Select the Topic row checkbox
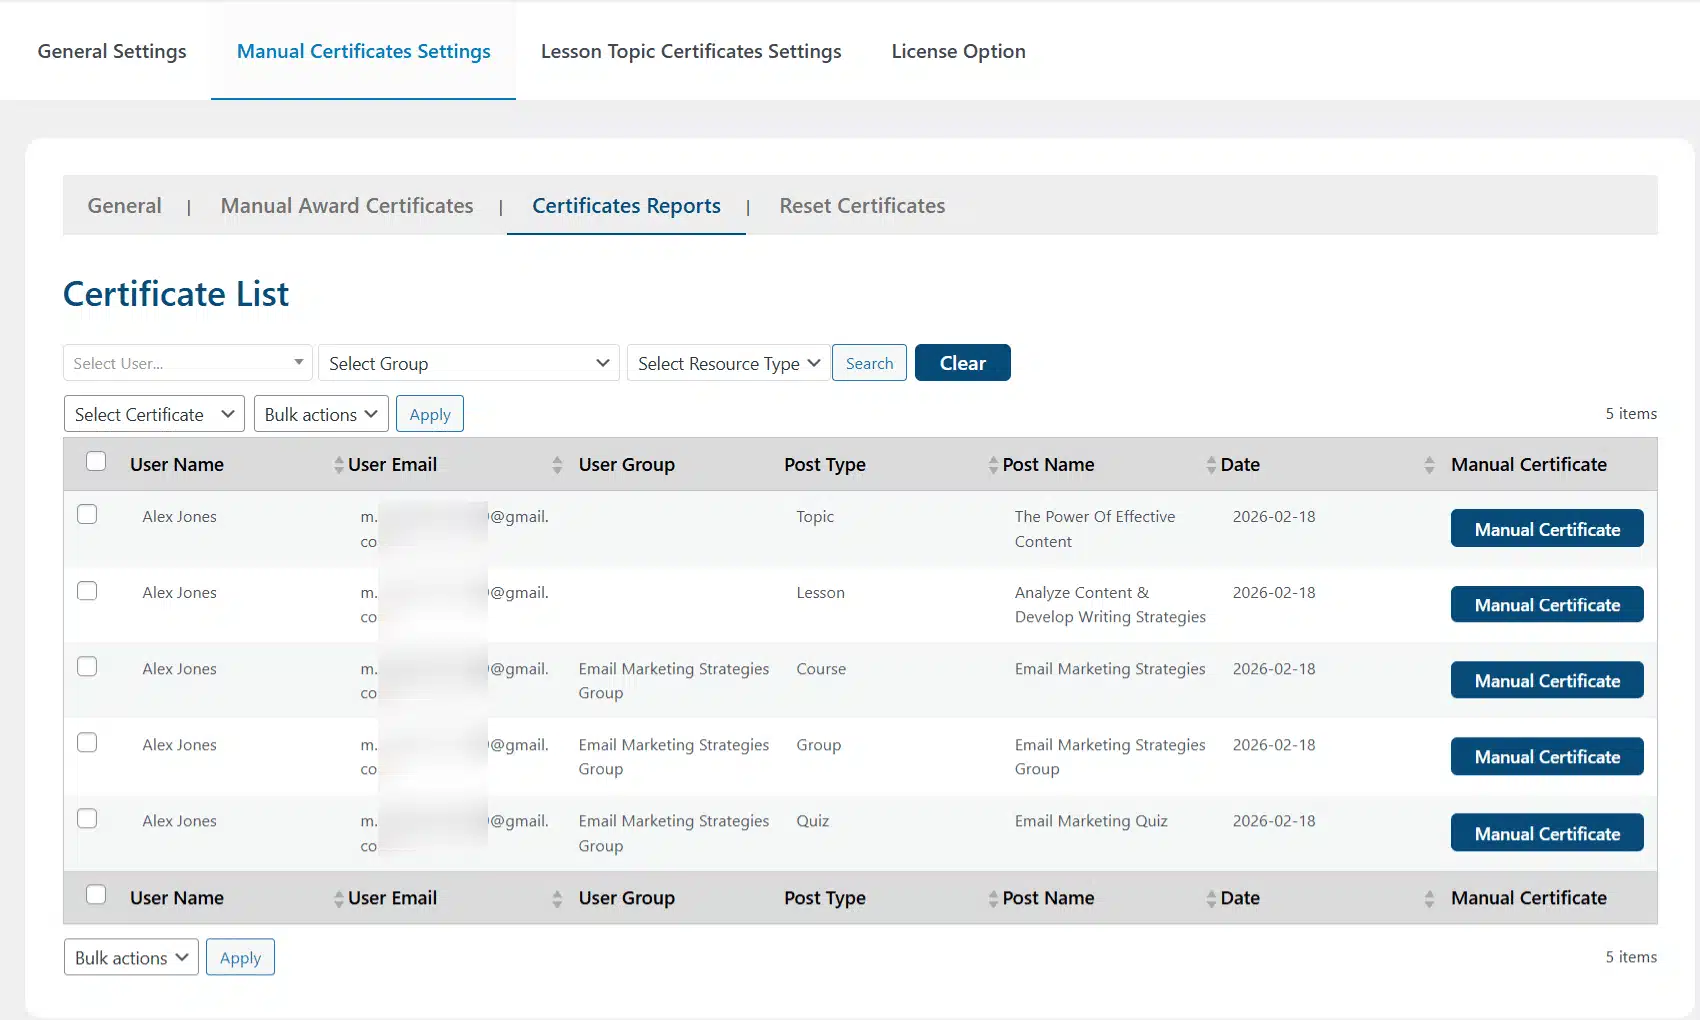1700x1020 pixels. tap(87, 514)
